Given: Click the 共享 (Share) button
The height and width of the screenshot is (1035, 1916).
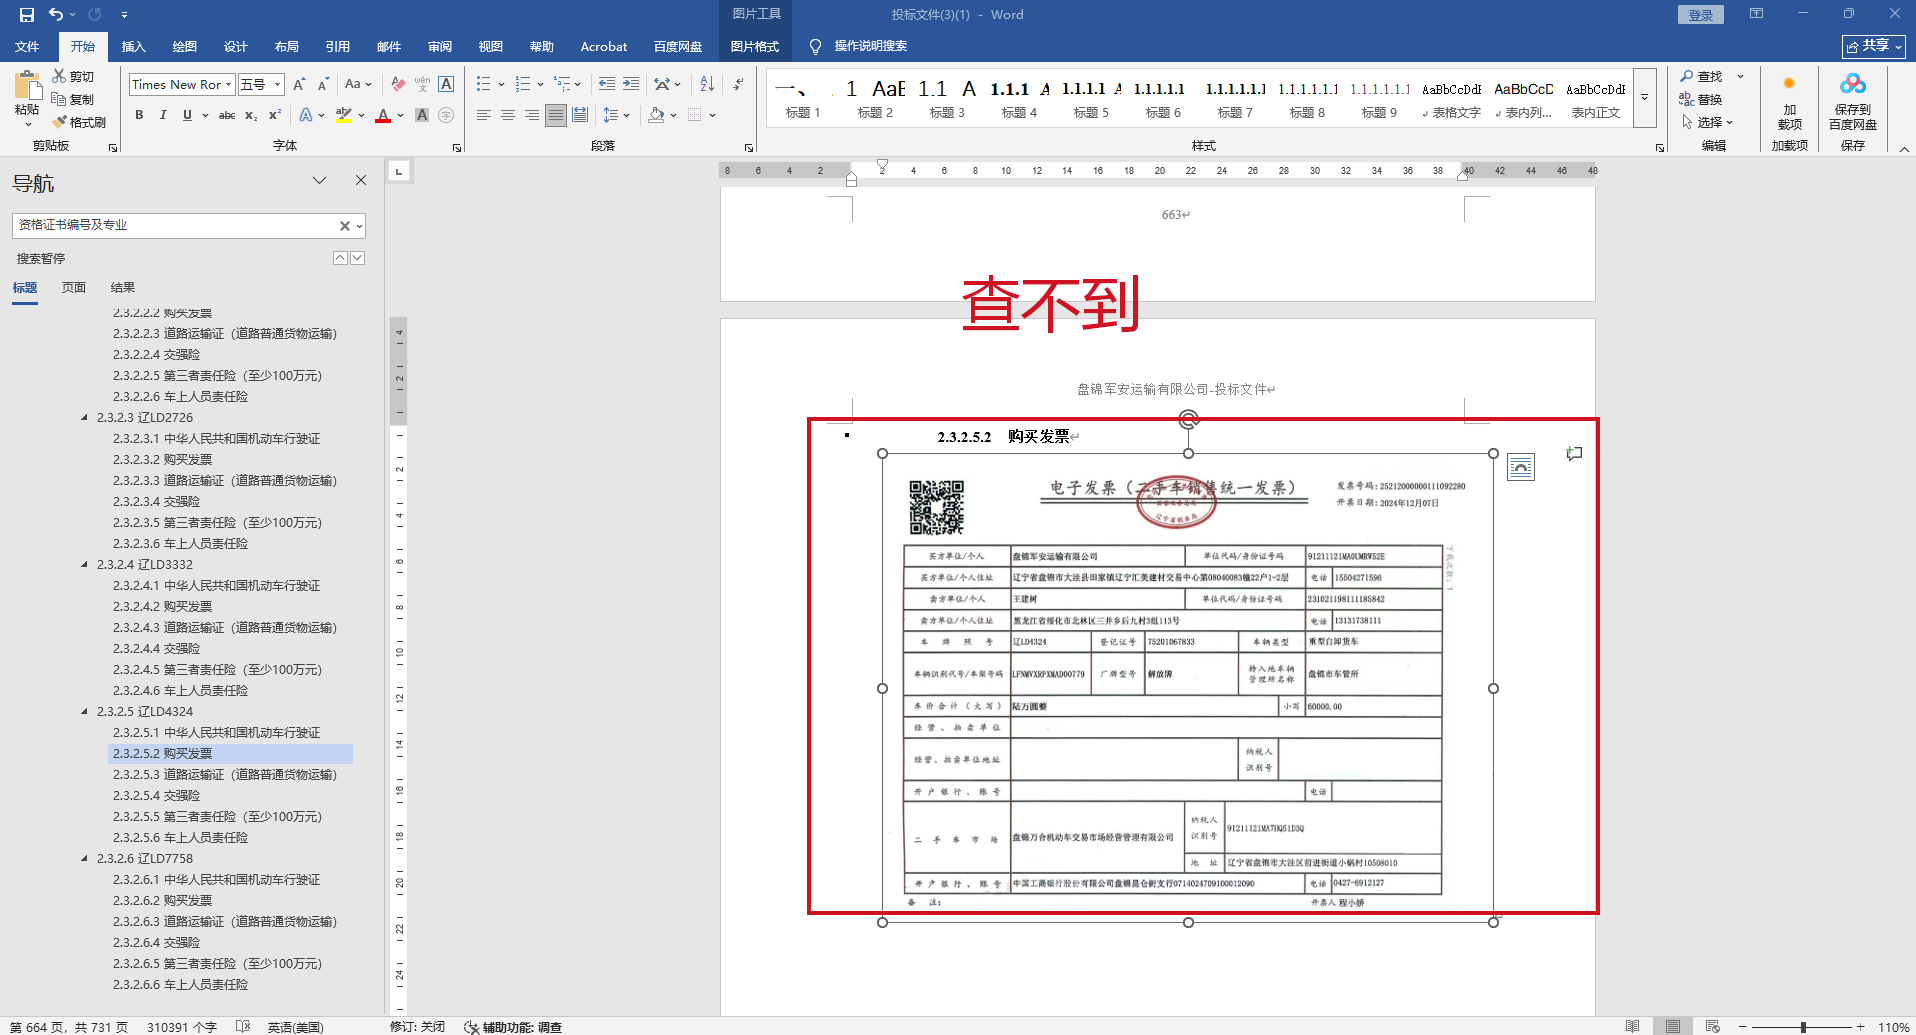Looking at the screenshot, I should [x=1873, y=47].
